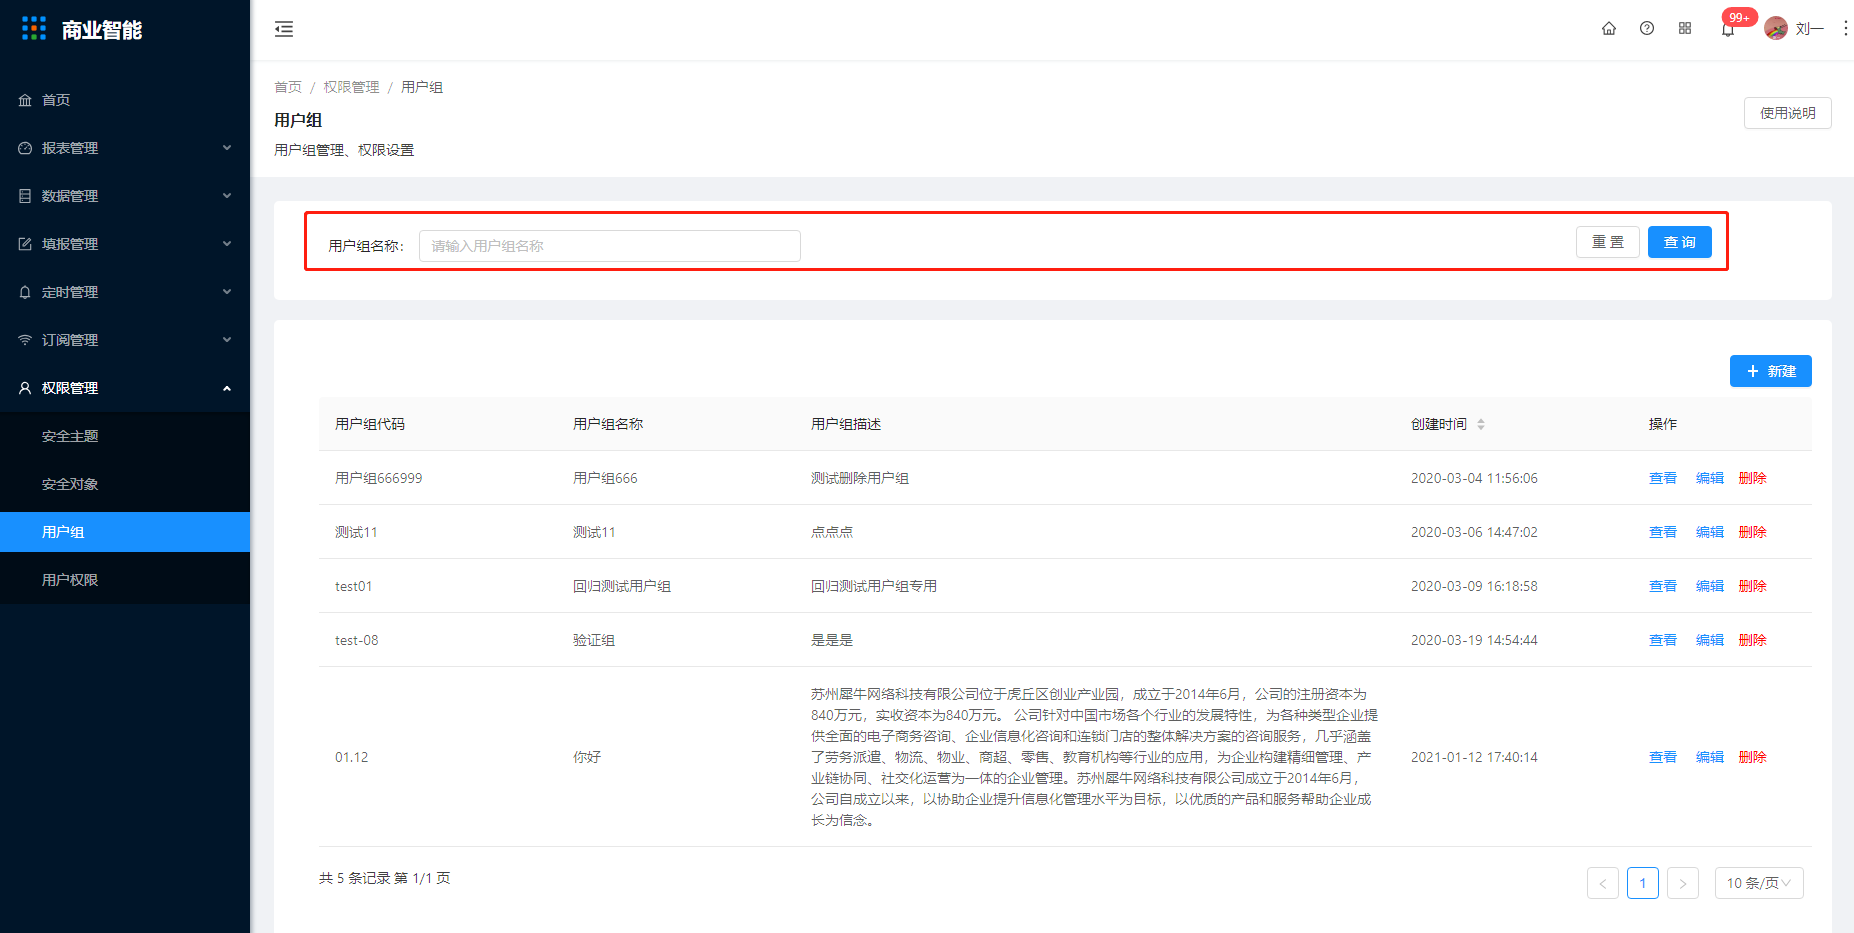1854x933 pixels.
Task: Click the 数据管理 database icon
Action: pyautogui.click(x=25, y=196)
